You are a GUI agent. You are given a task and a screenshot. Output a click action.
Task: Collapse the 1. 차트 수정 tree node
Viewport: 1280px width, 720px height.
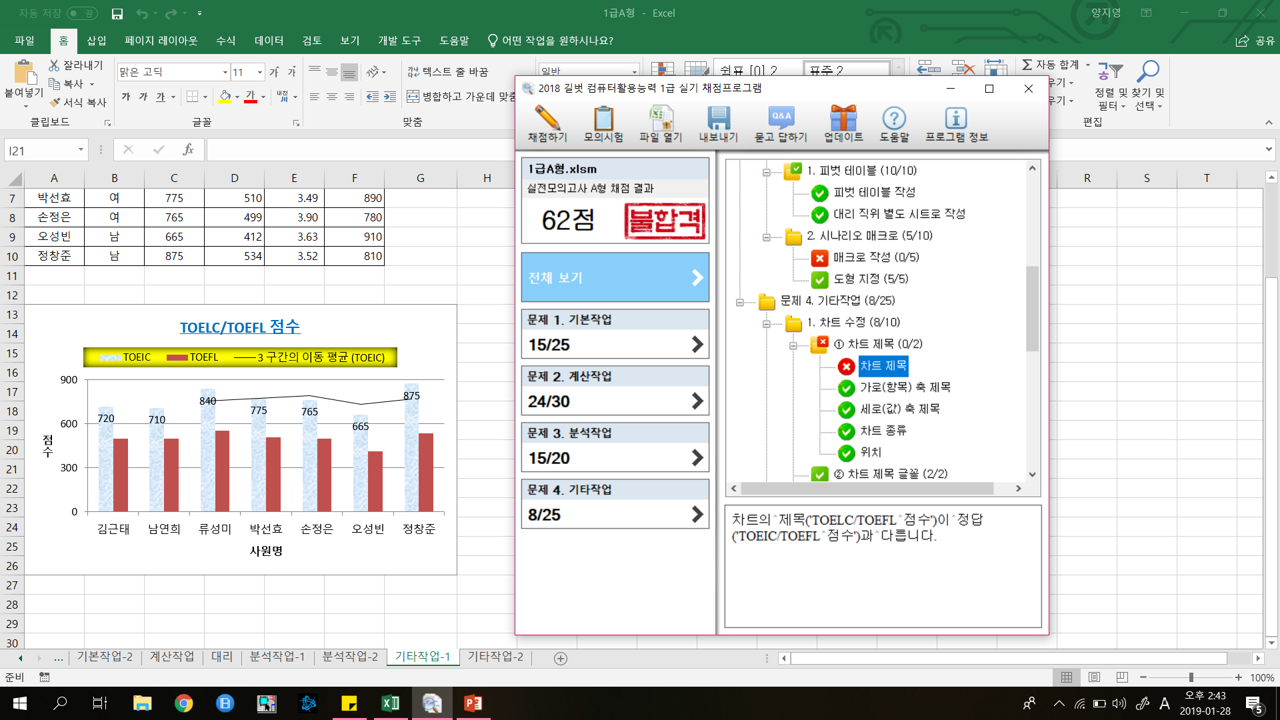pyautogui.click(x=766, y=323)
